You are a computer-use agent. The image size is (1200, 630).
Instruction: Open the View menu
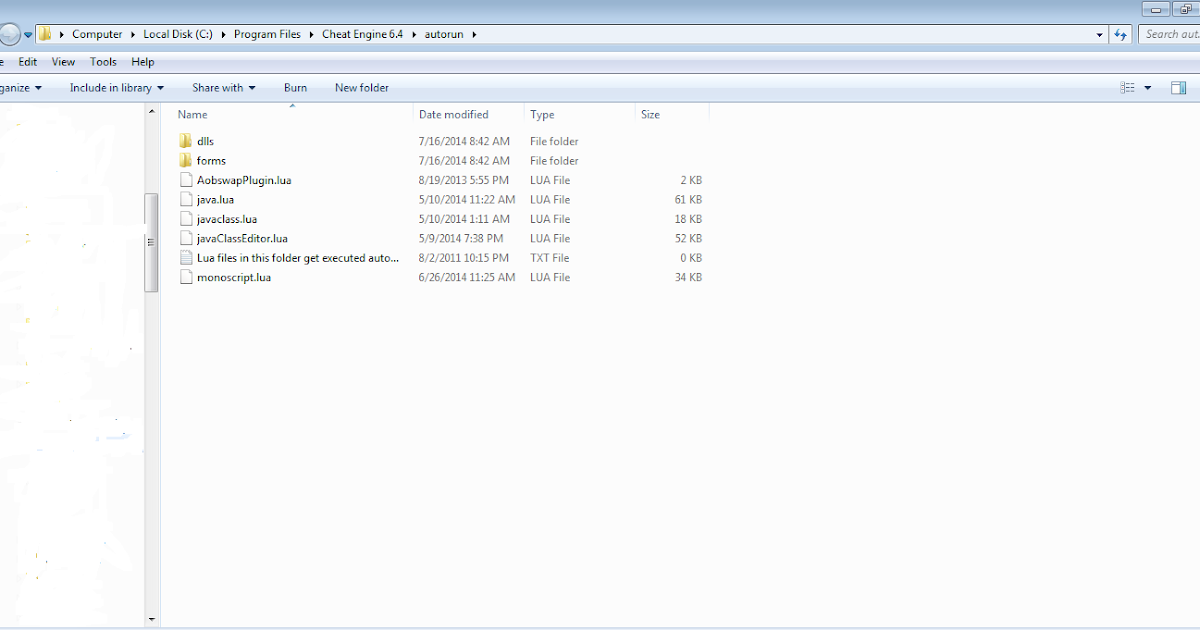(63, 62)
